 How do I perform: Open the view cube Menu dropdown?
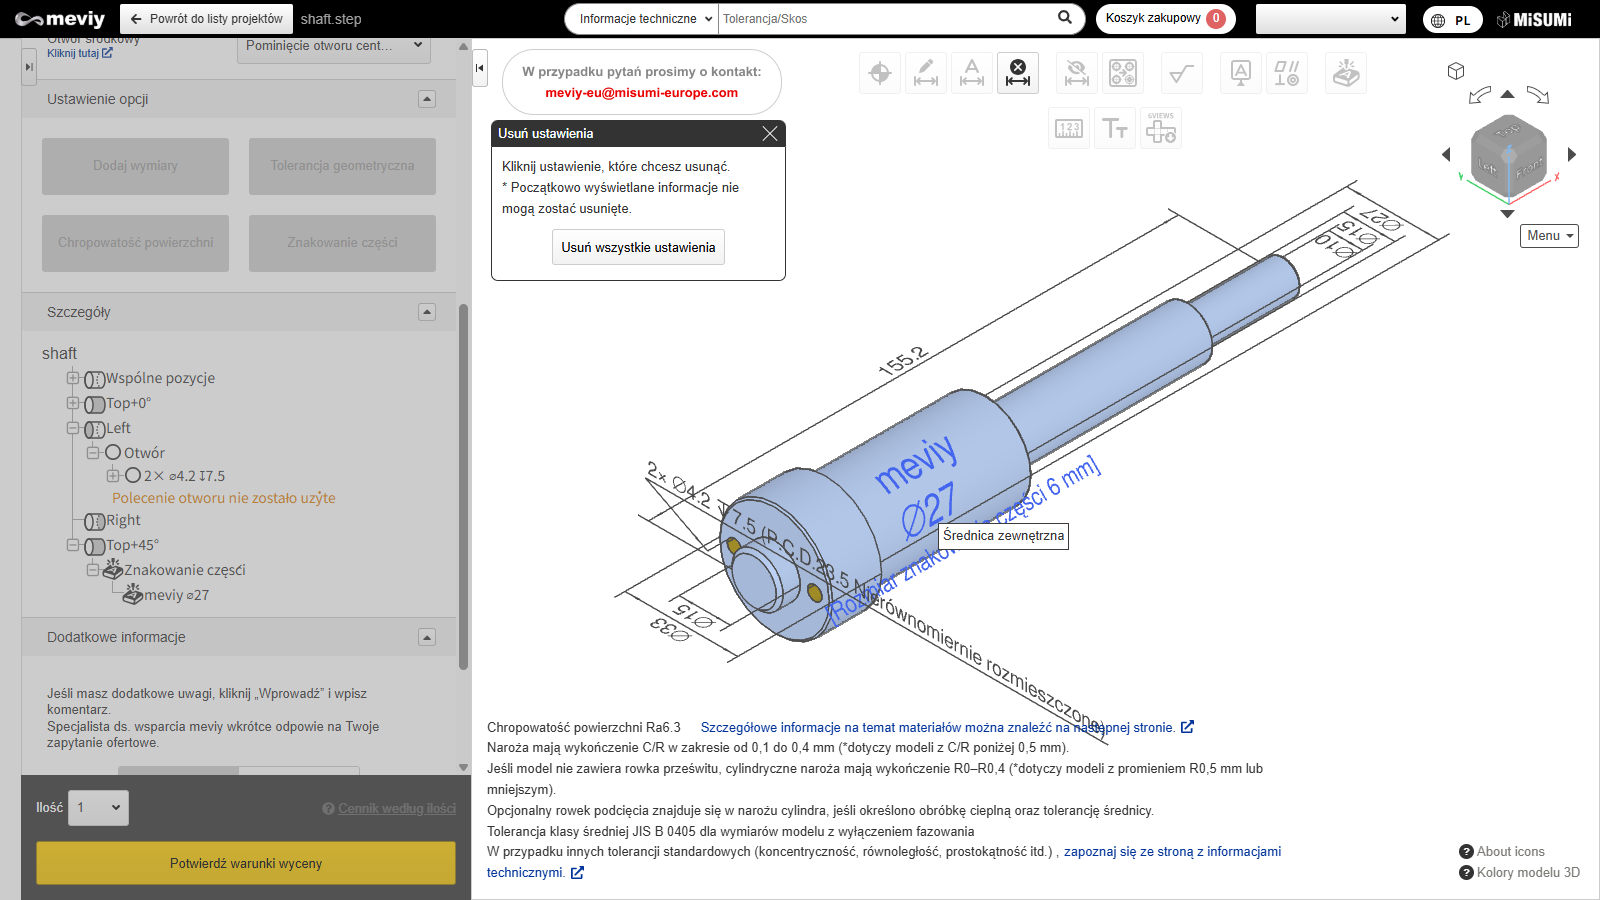1549,236
